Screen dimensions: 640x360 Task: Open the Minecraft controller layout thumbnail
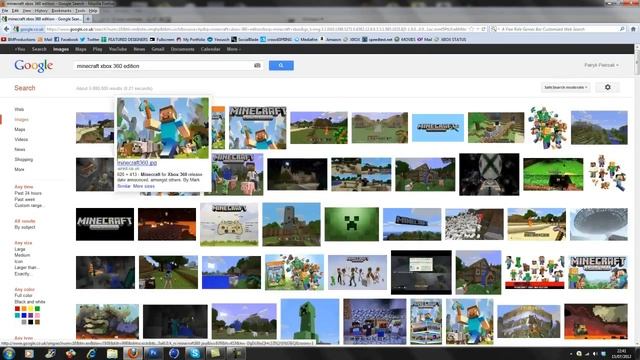click(x=229, y=224)
